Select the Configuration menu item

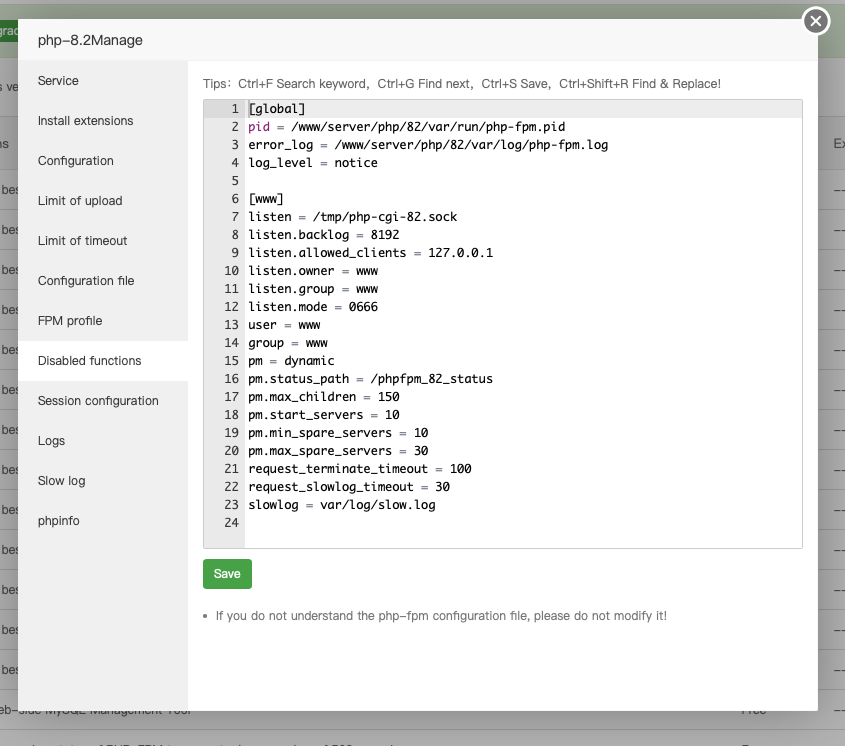(76, 161)
